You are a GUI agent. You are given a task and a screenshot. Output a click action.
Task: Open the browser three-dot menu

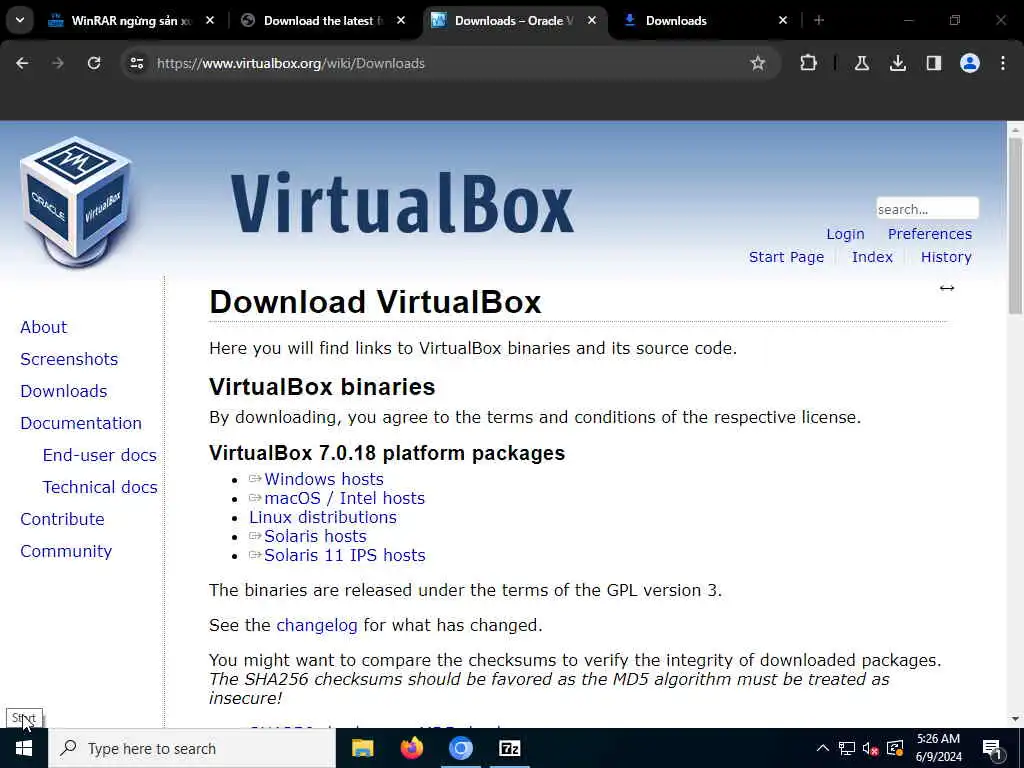point(1003,63)
